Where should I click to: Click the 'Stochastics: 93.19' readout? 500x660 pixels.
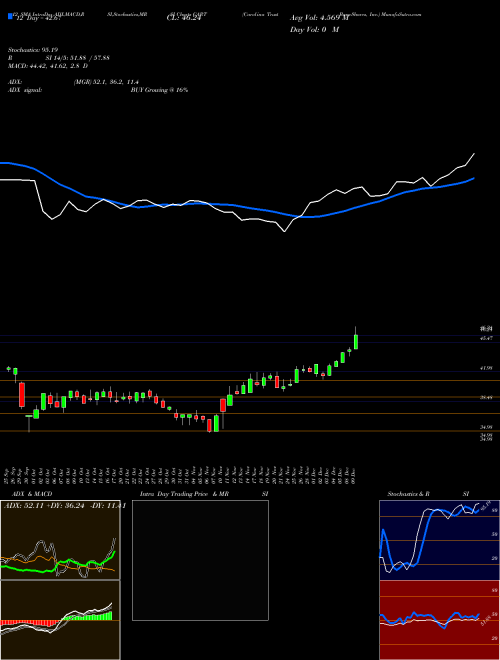pyautogui.click(x=33, y=50)
